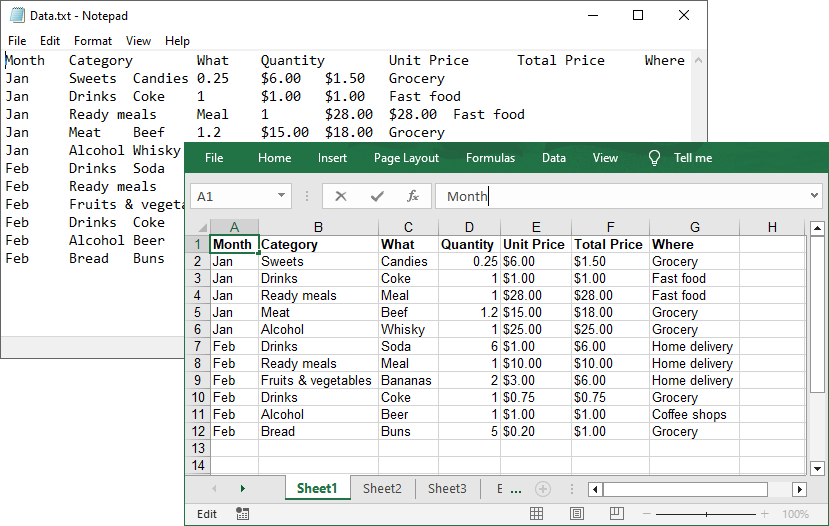Select column D header
The width and height of the screenshot is (829, 526).
click(469, 227)
